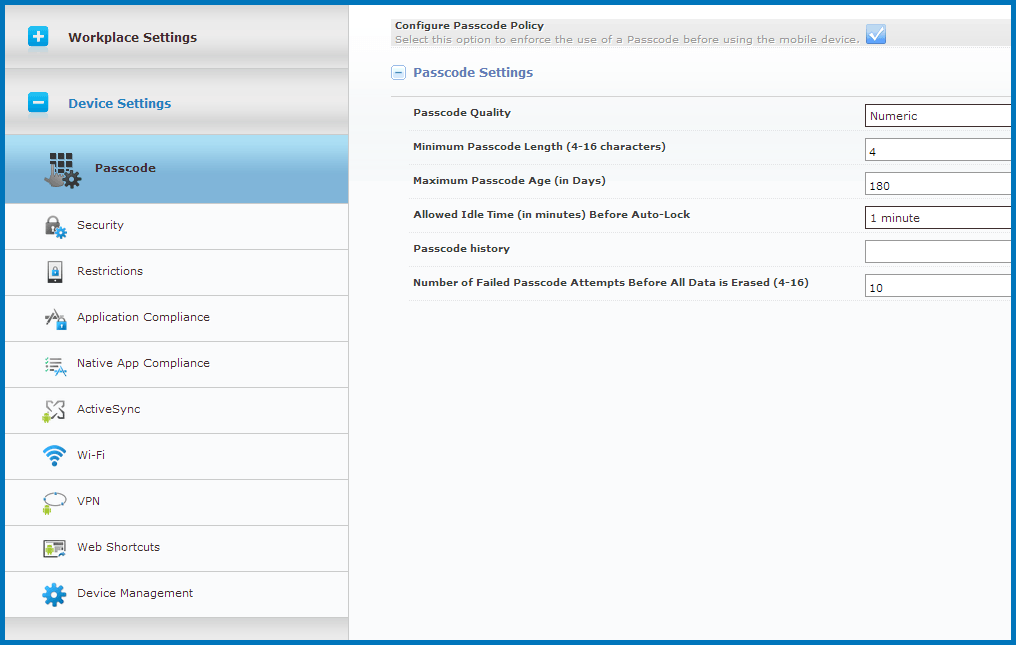Select the Passcode menu item
This screenshot has width=1016, height=645.
pyautogui.click(x=176, y=169)
